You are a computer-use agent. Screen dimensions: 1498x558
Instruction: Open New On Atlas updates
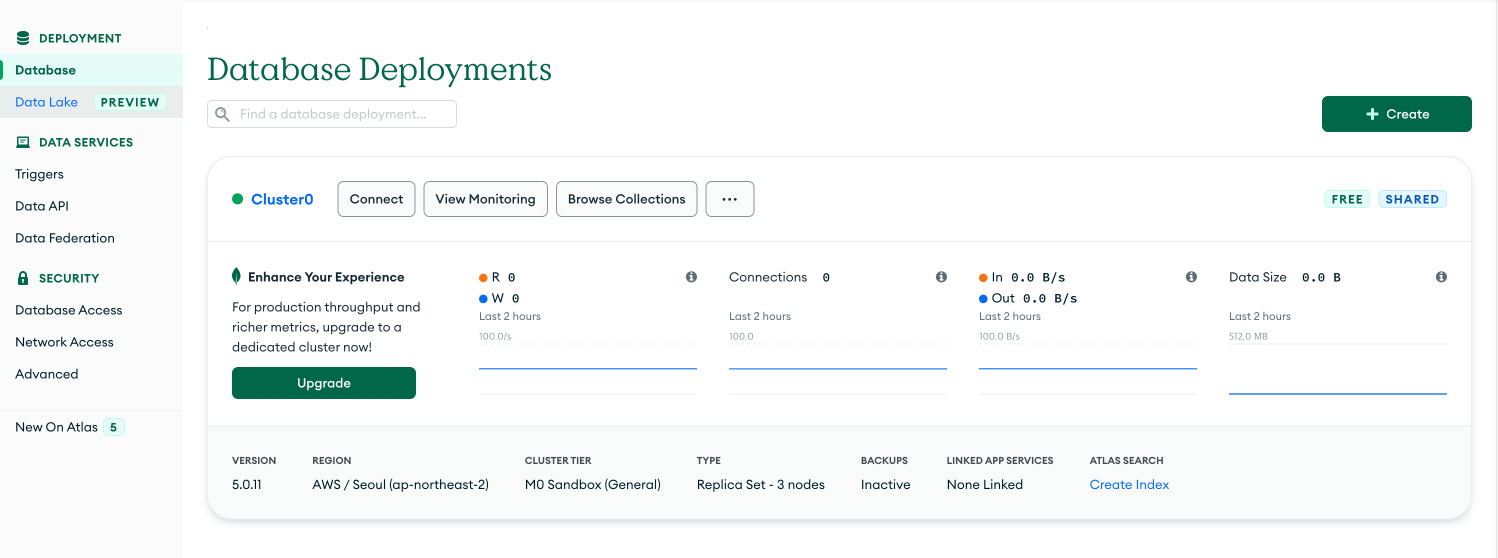tap(56, 427)
